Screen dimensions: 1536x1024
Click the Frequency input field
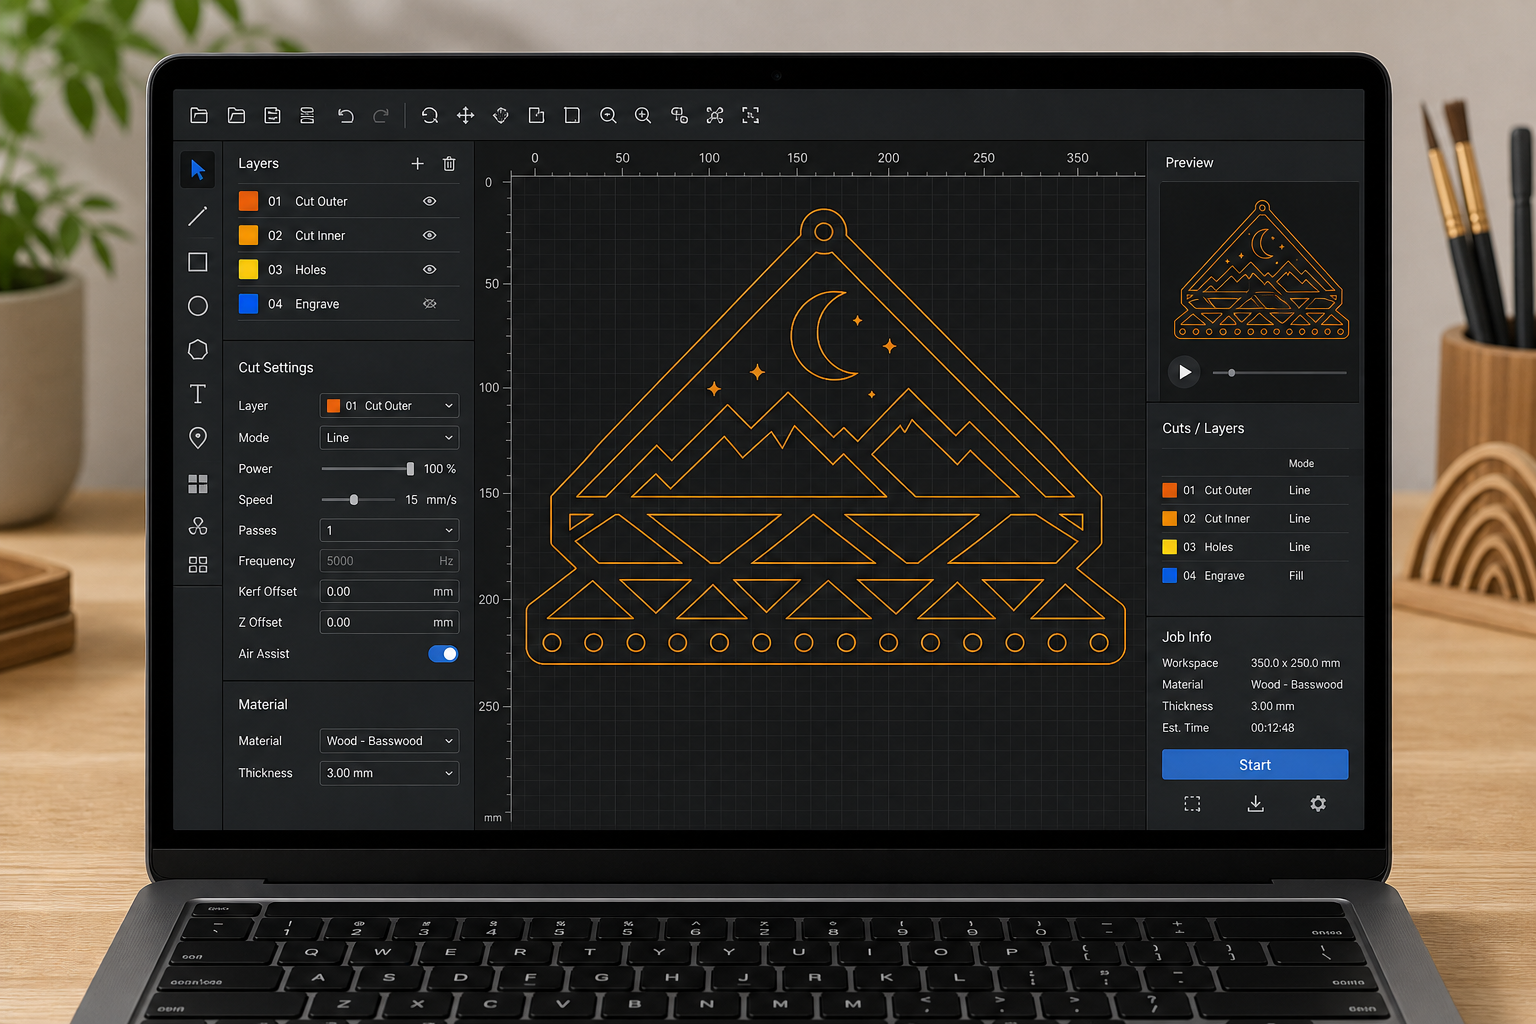click(x=389, y=561)
